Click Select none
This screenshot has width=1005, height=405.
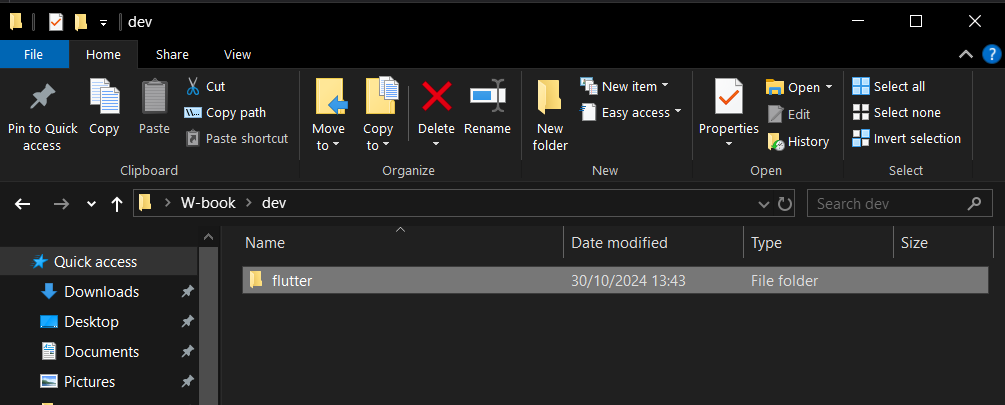click(897, 112)
